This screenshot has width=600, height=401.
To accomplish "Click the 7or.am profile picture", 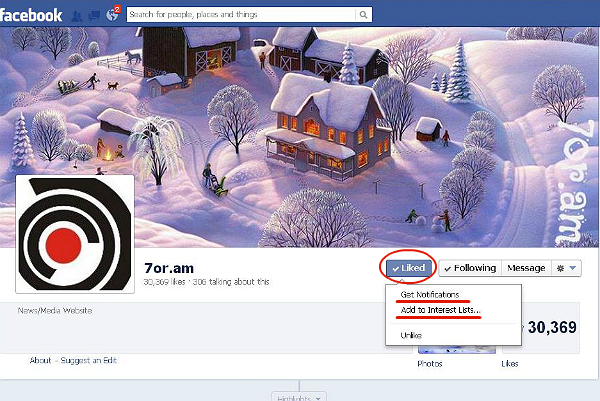I will [x=75, y=234].
